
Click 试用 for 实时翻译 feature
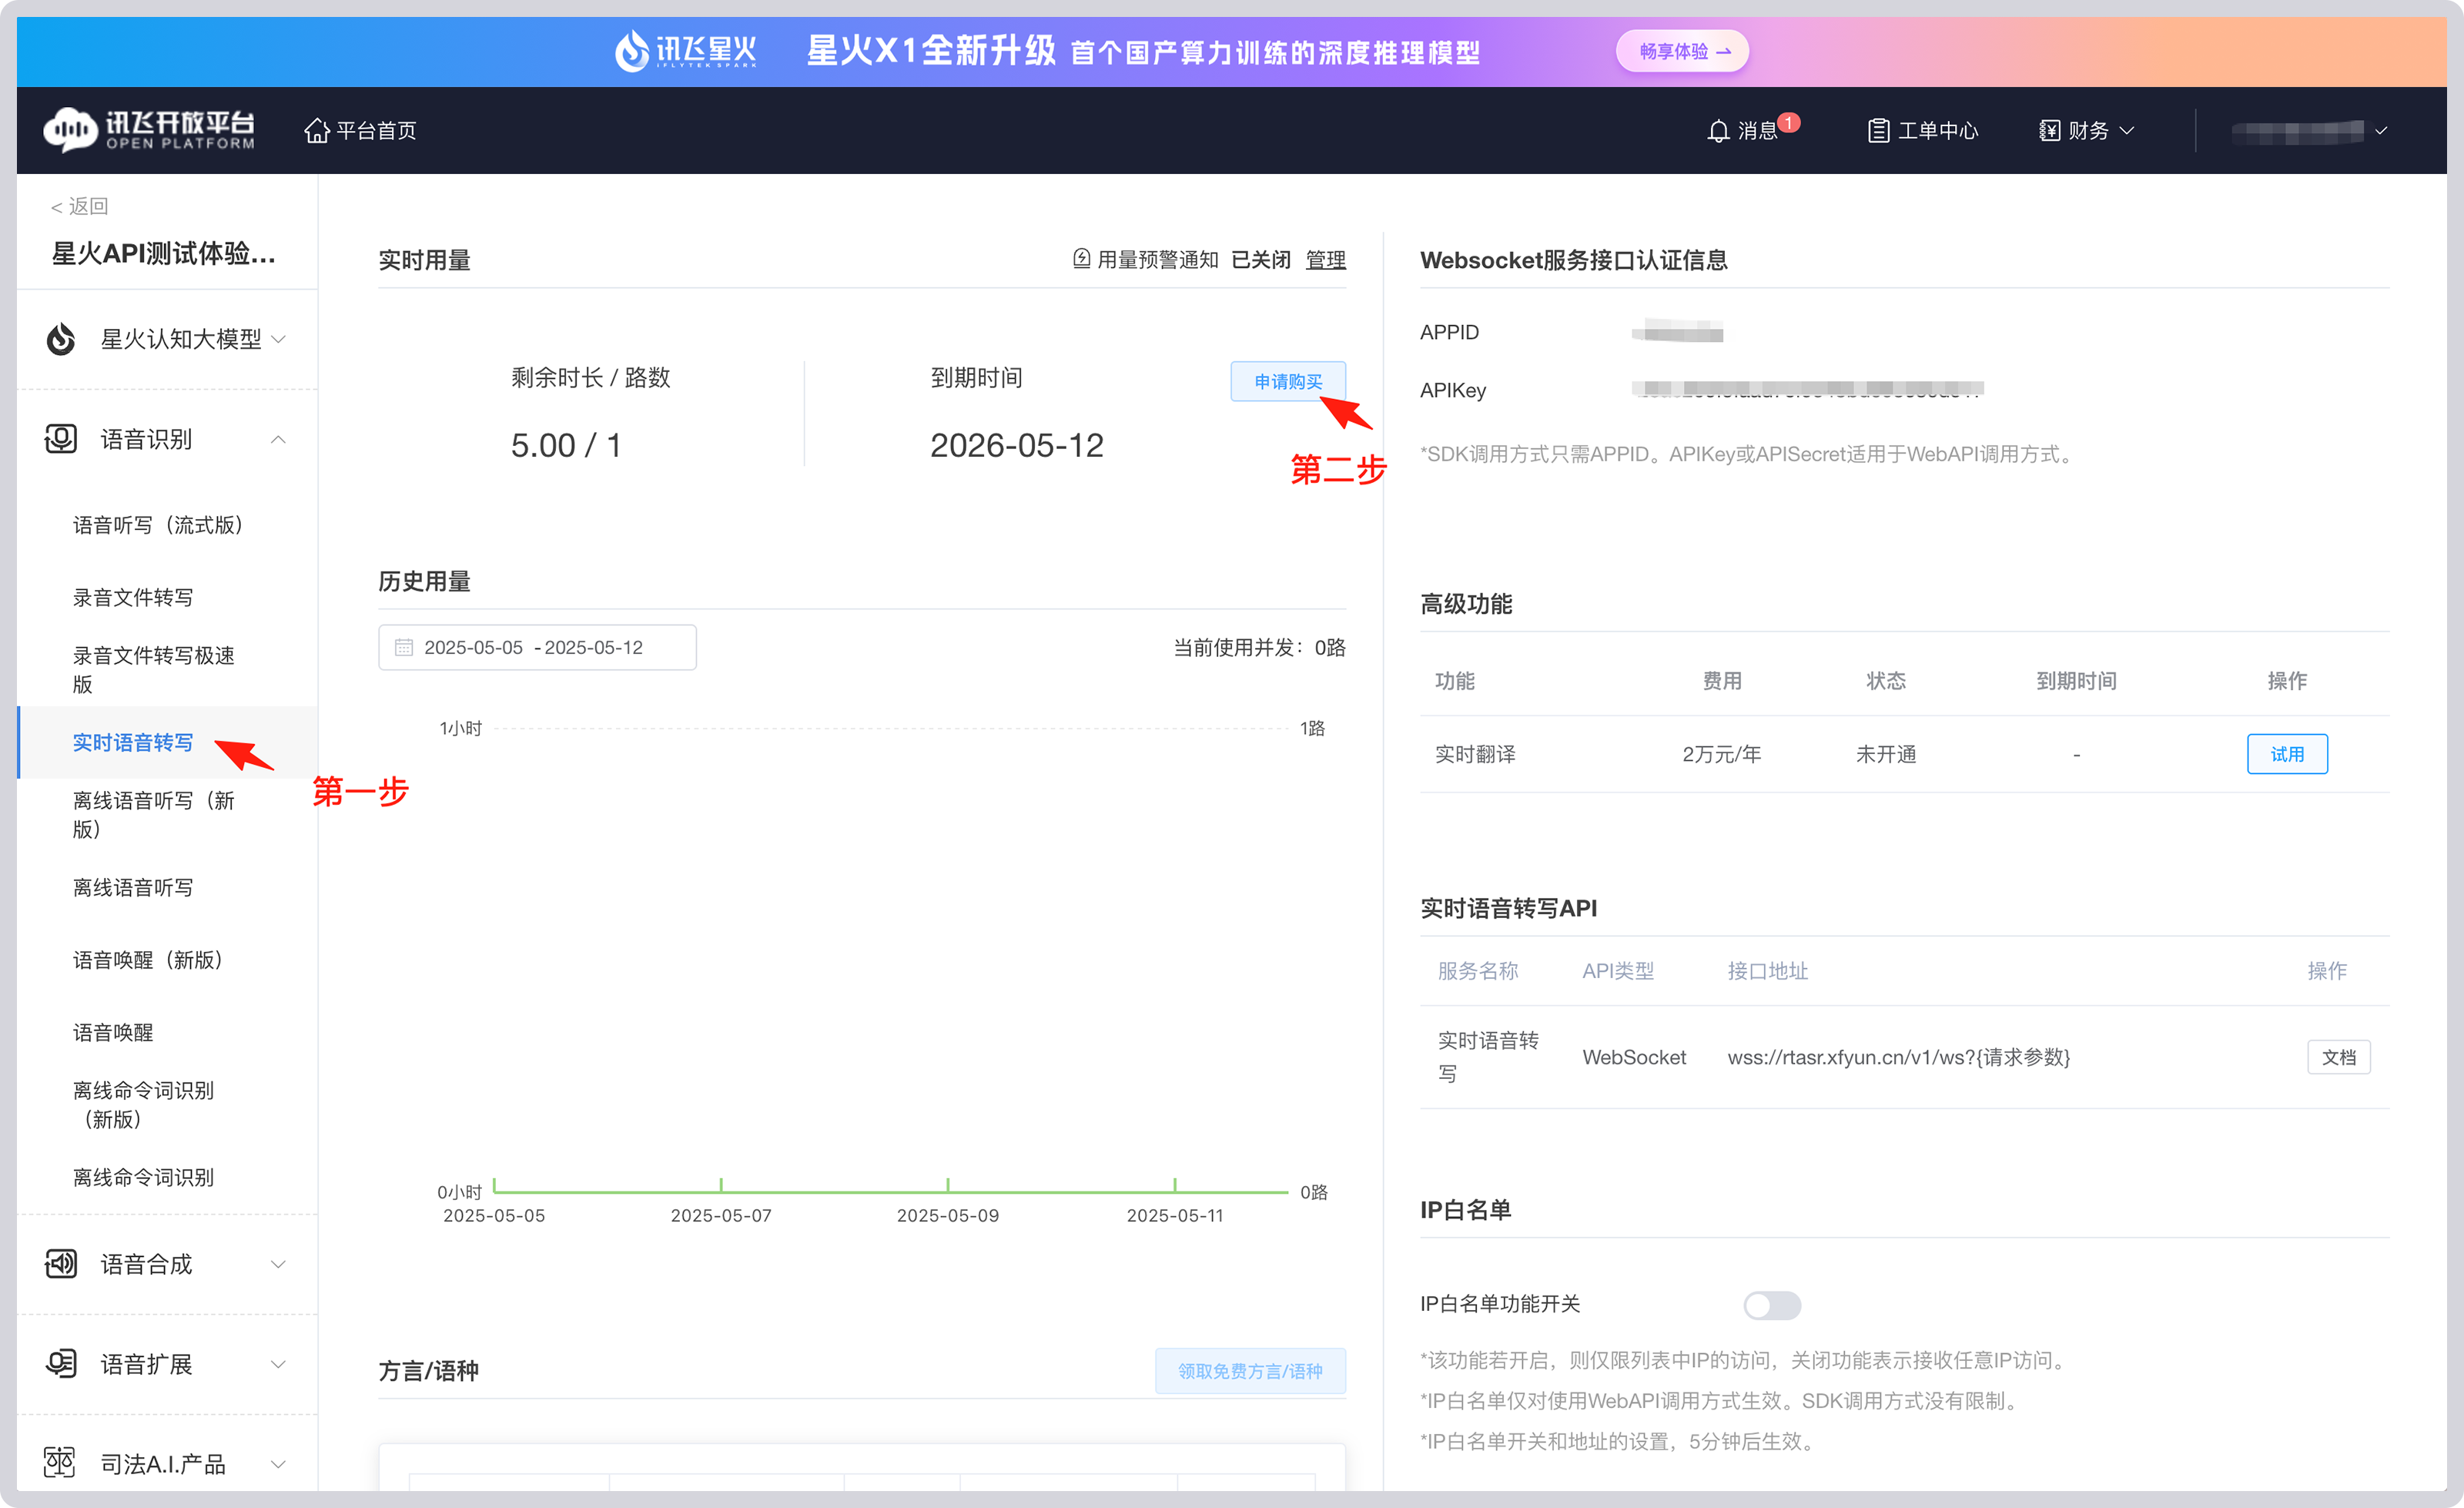[2287, 753]
